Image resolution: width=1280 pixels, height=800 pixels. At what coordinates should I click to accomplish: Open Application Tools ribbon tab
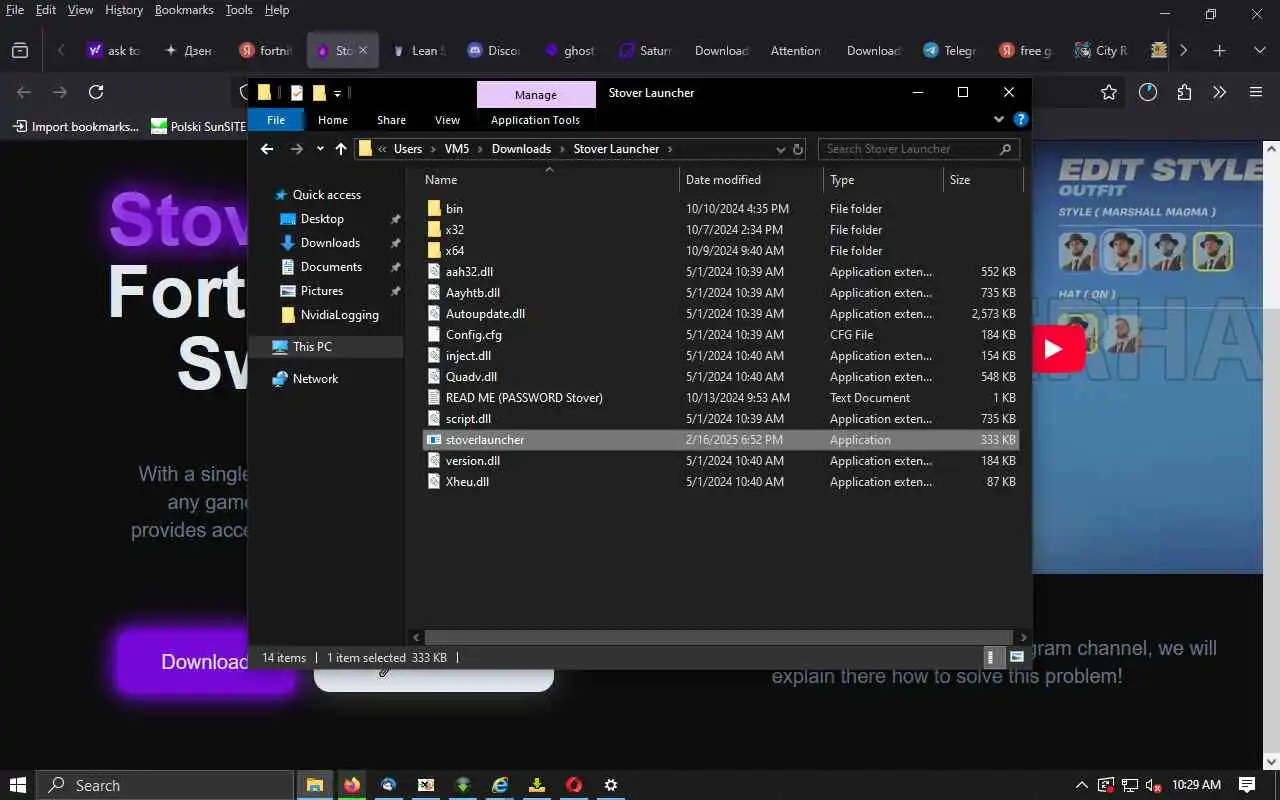(535, 120)
